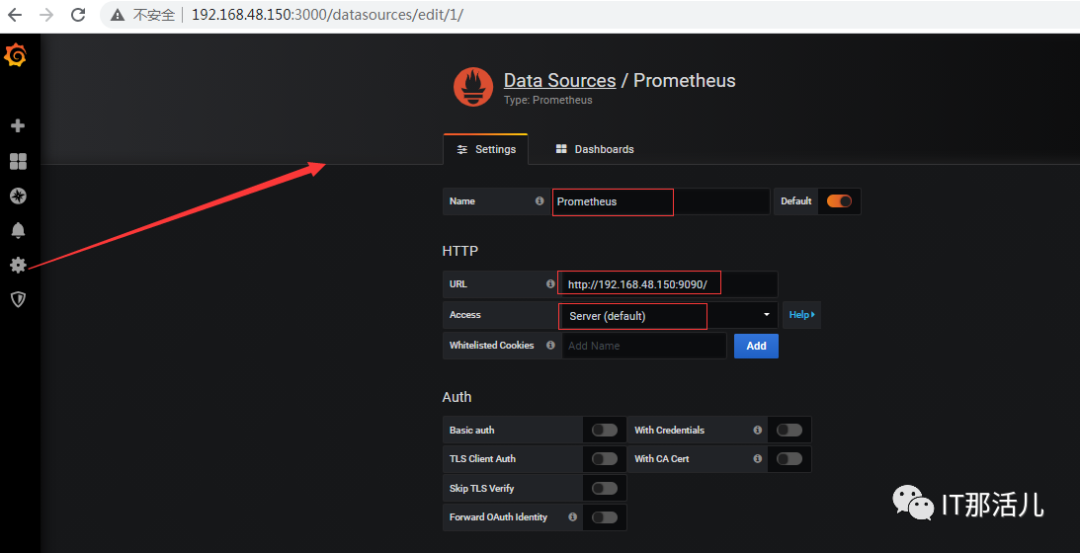Enable the Skip TLS Verify toggle
This screenshot has width=1080, height=553.
[x=605, y=488]
